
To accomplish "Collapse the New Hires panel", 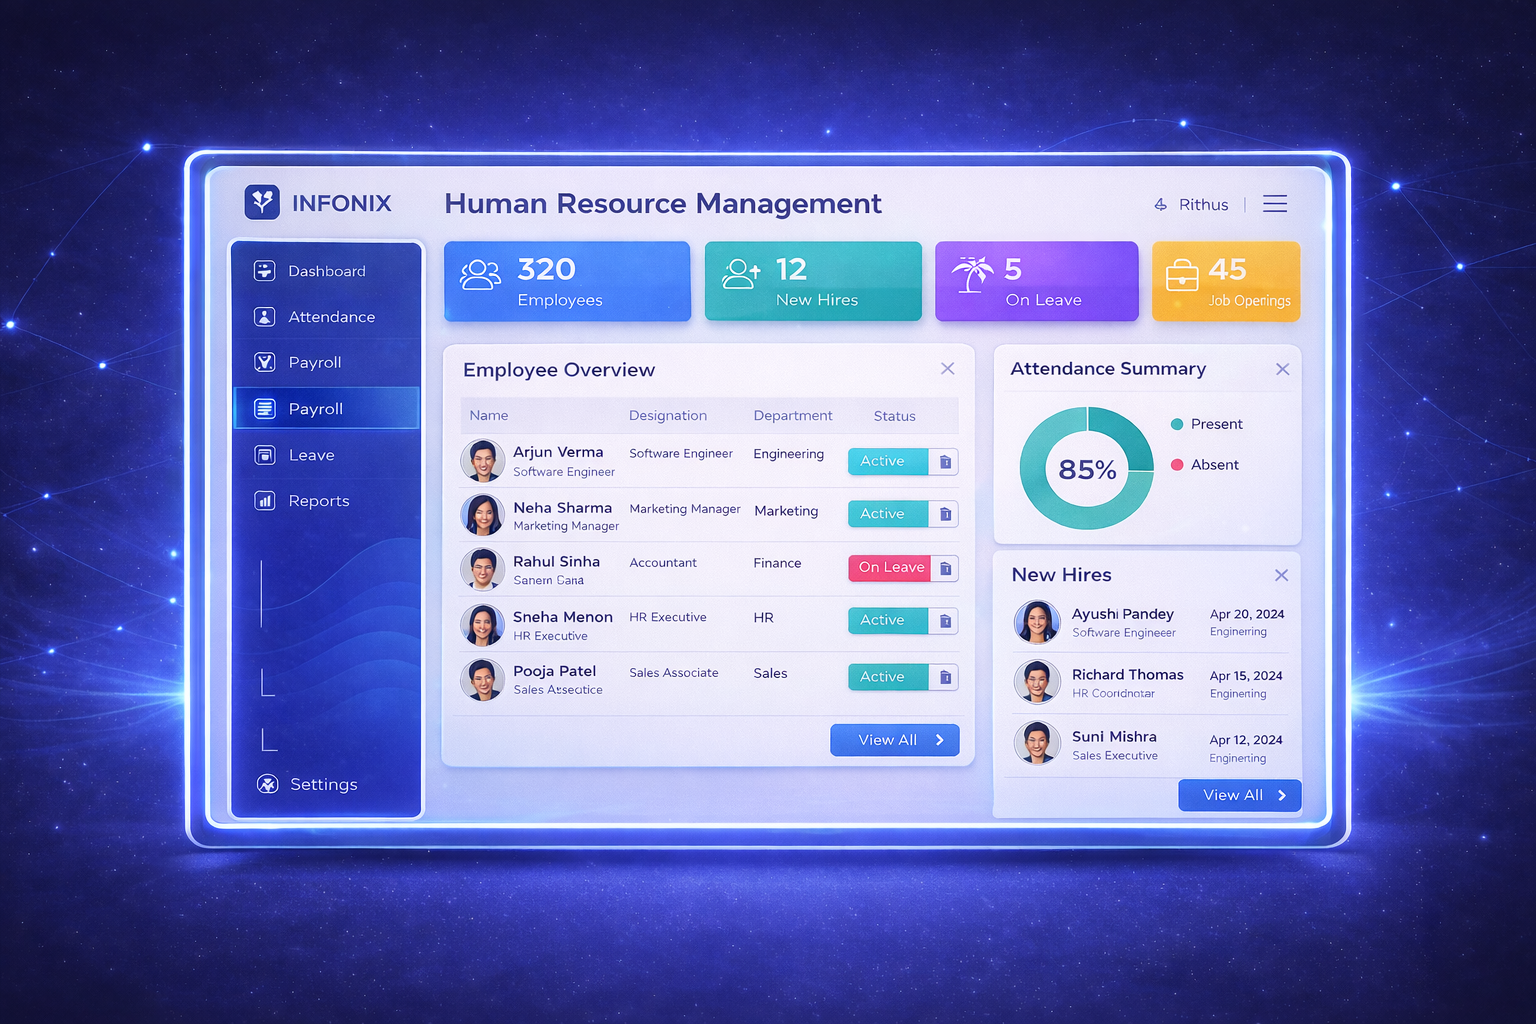I will tap(1281, 575).
